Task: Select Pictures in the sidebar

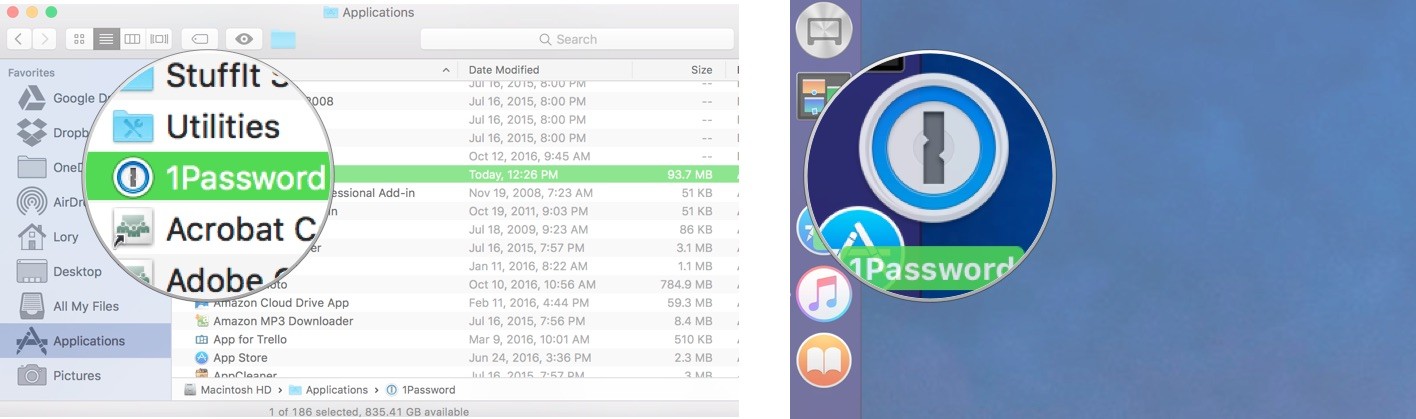Action: tap(77, 375)
